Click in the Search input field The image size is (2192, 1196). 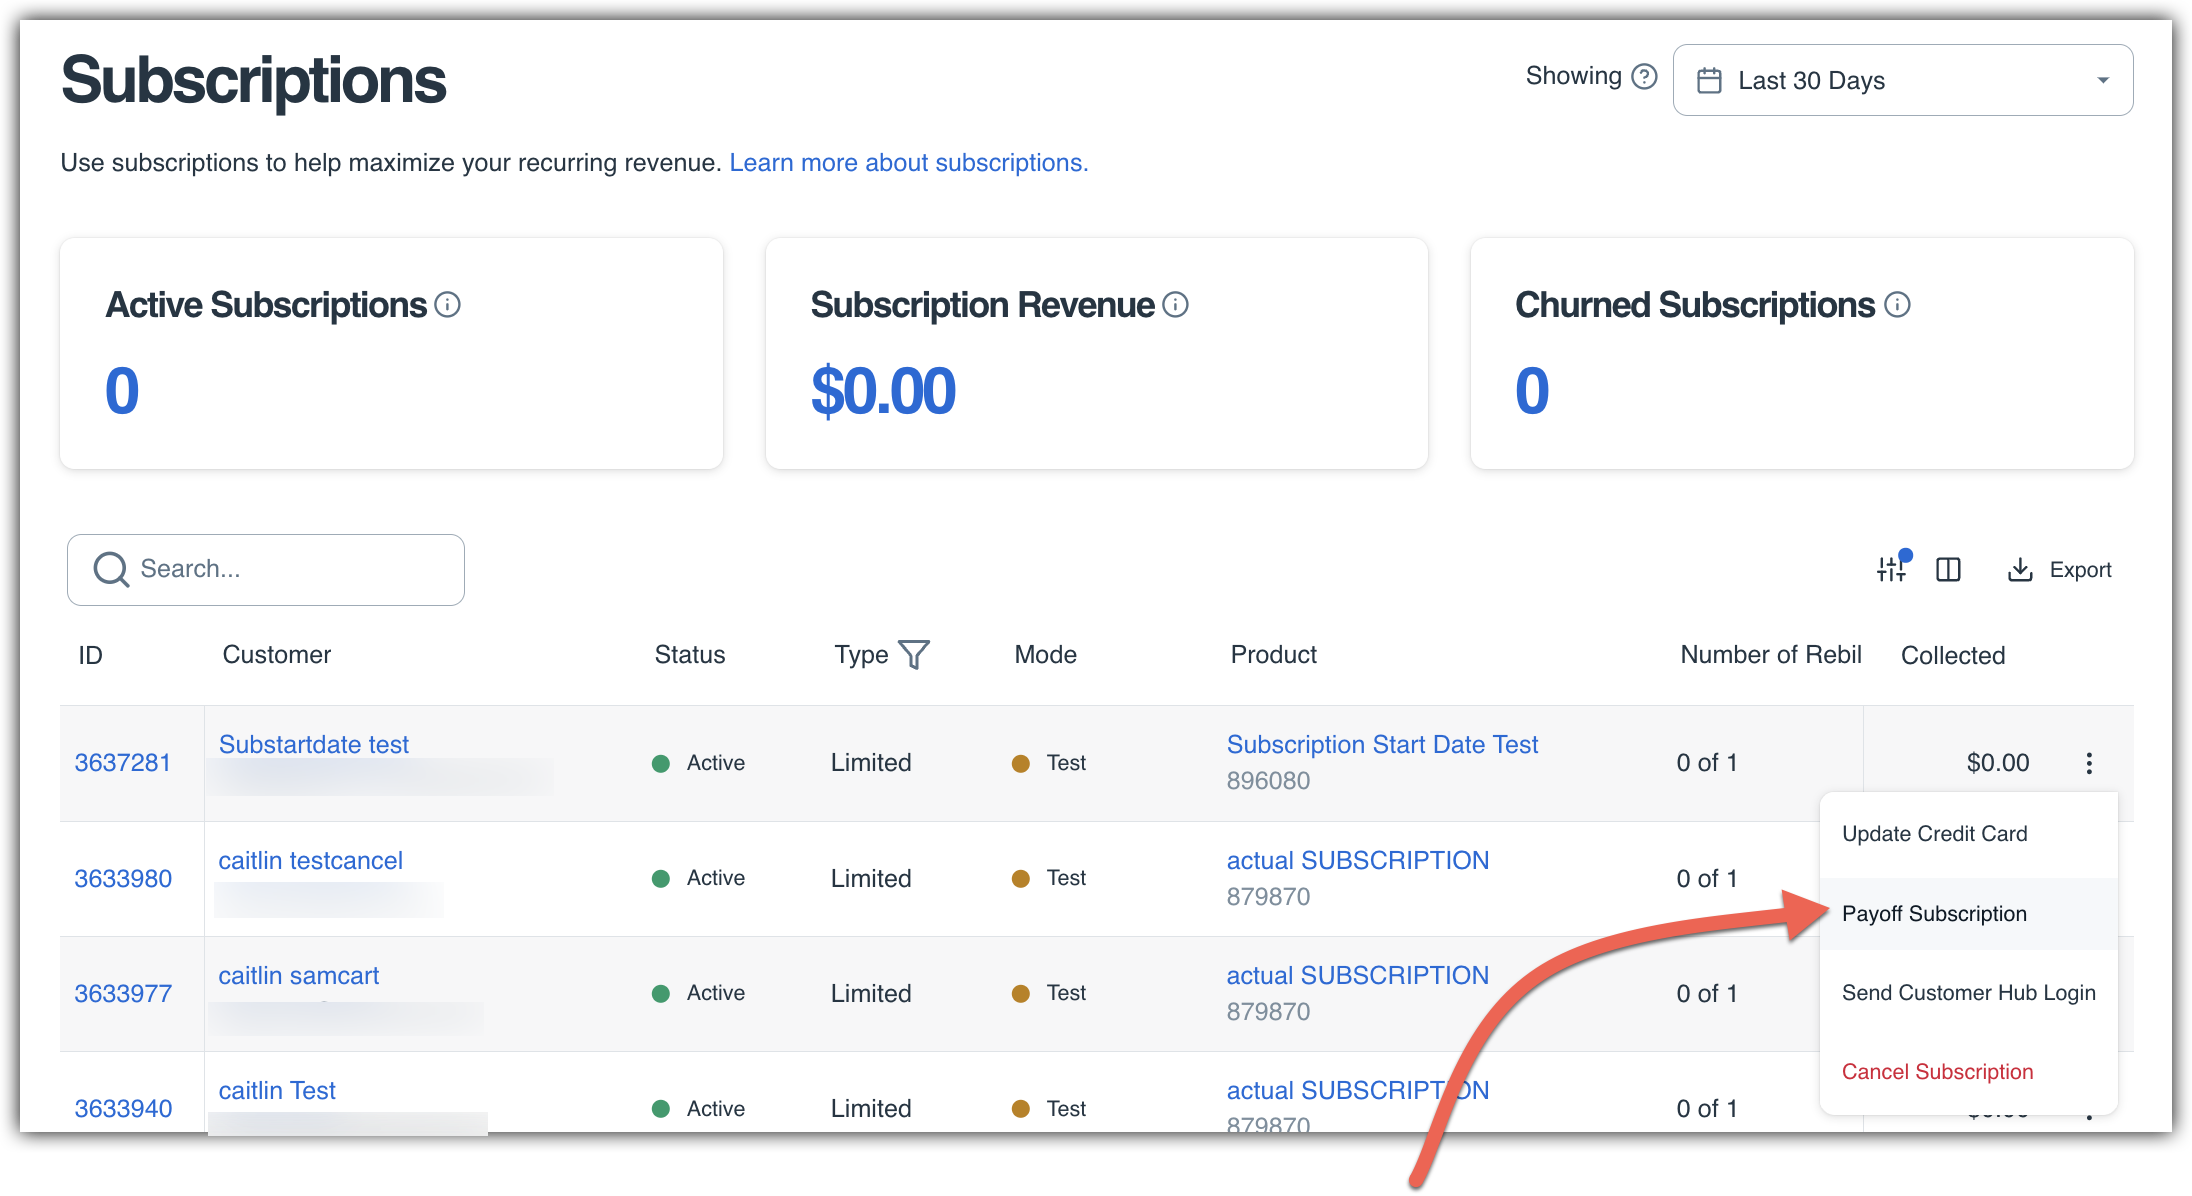pyautogui.click(x=290, y=569)
